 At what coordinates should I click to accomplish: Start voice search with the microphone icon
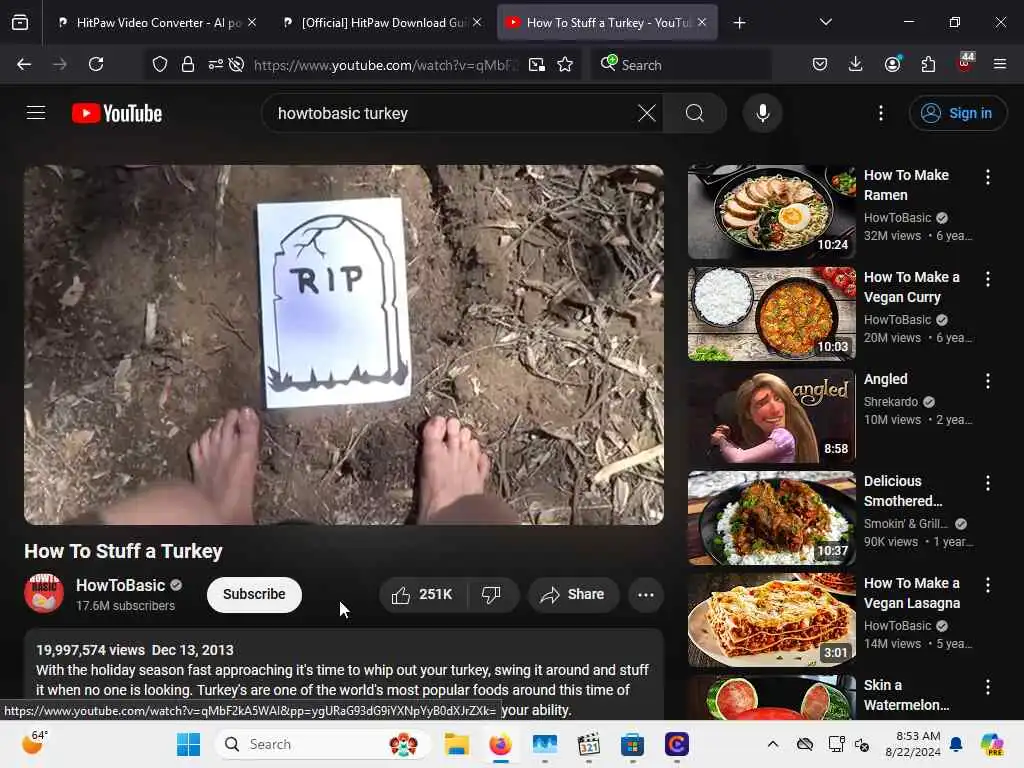coord(762,113)
